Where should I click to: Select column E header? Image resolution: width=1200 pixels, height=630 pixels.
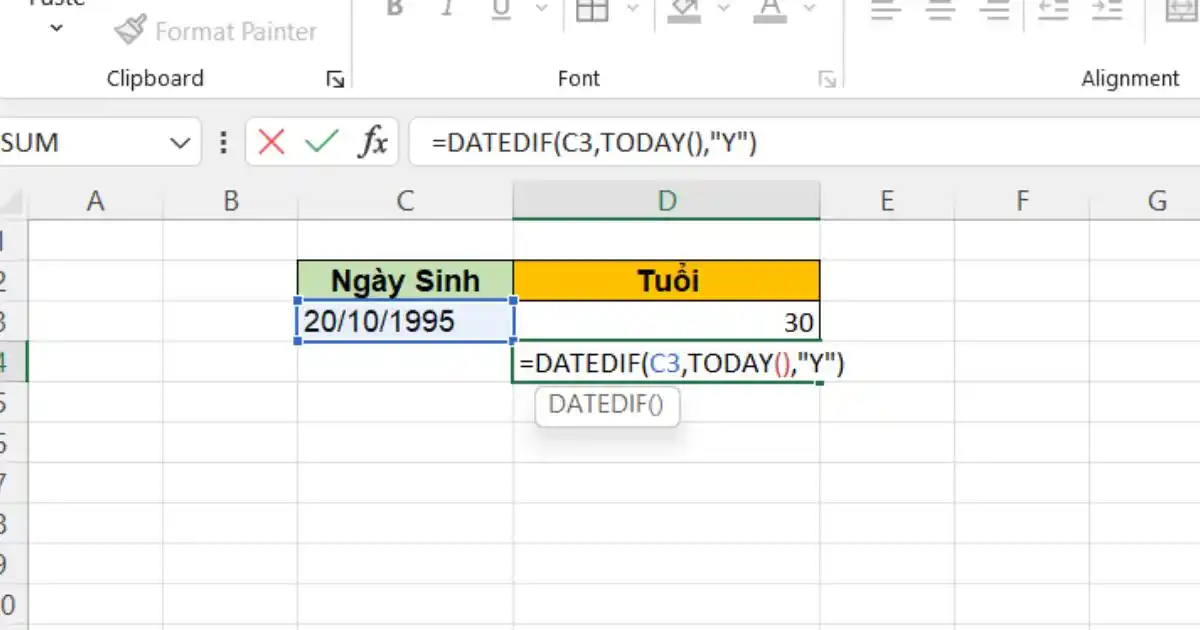887,201
